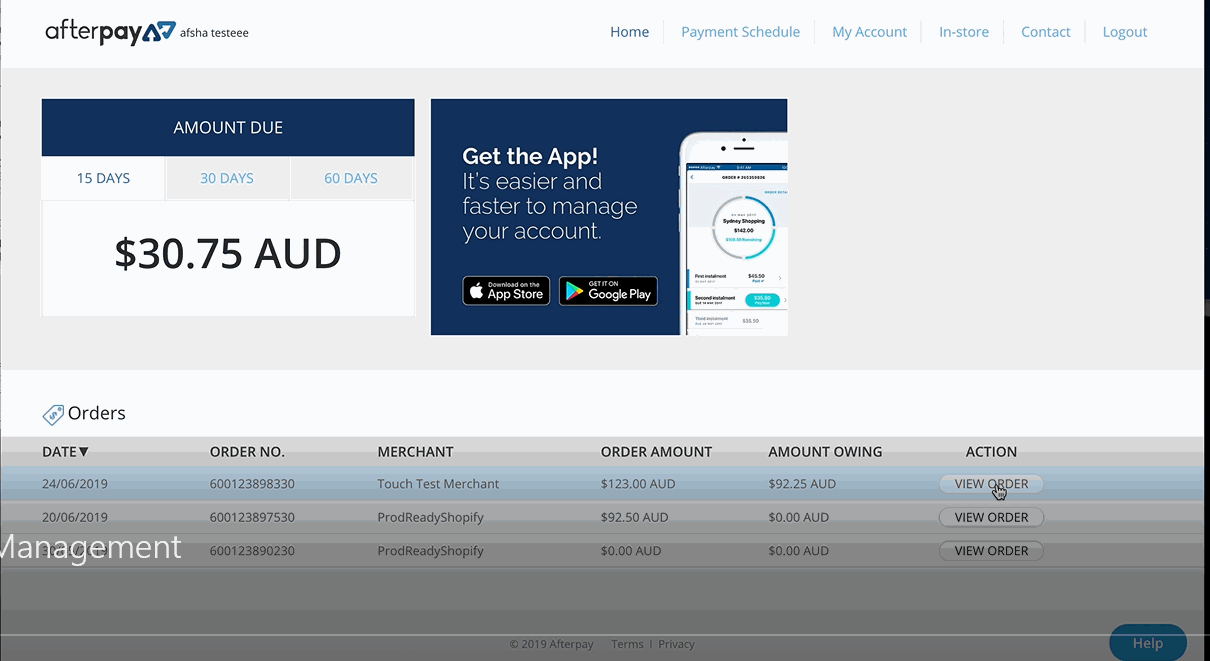Open the Help widget button

point(1148,643)
